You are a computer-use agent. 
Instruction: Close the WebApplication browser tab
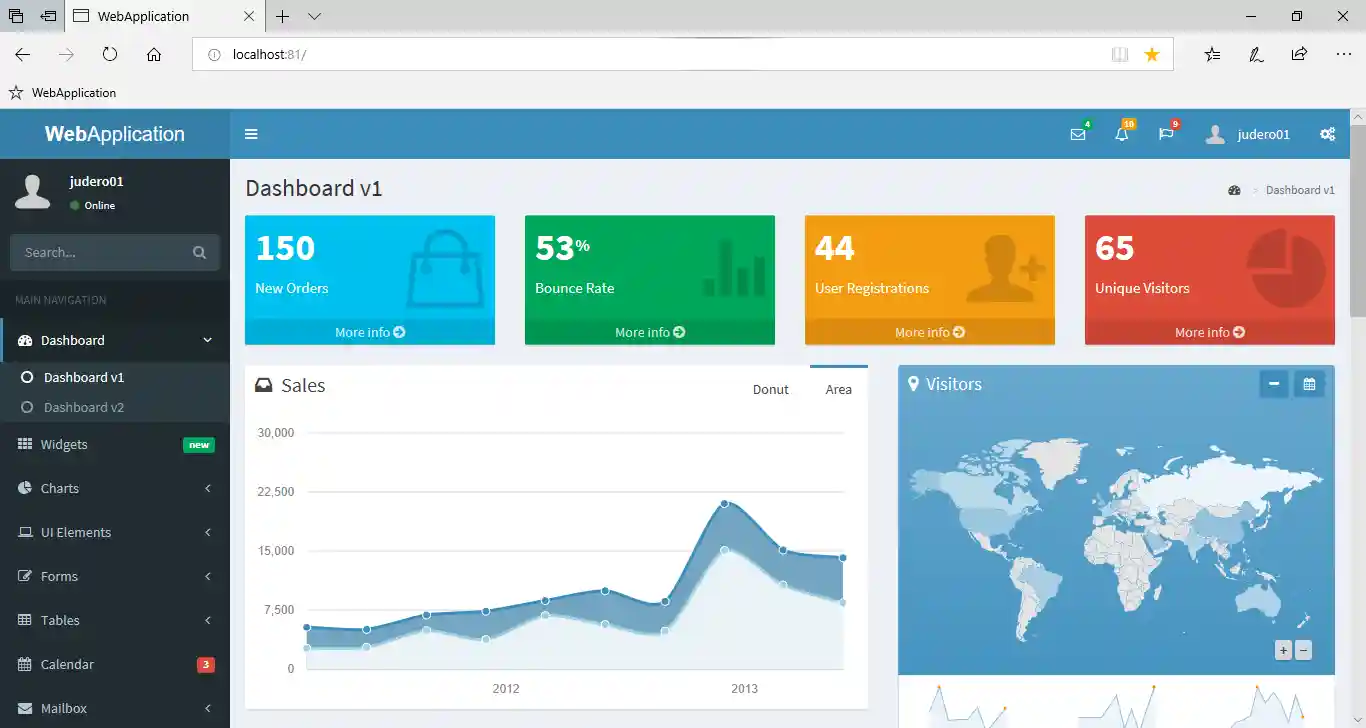coord(249,16)
